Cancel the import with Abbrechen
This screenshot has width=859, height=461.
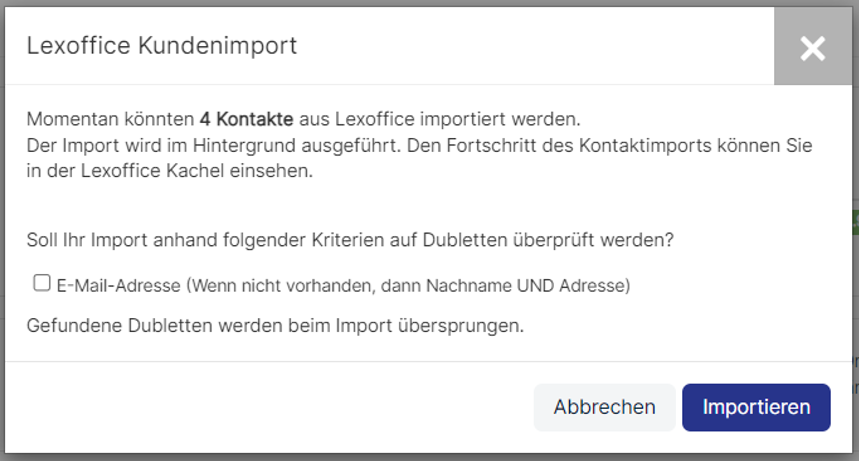click(x=604, y=407)
